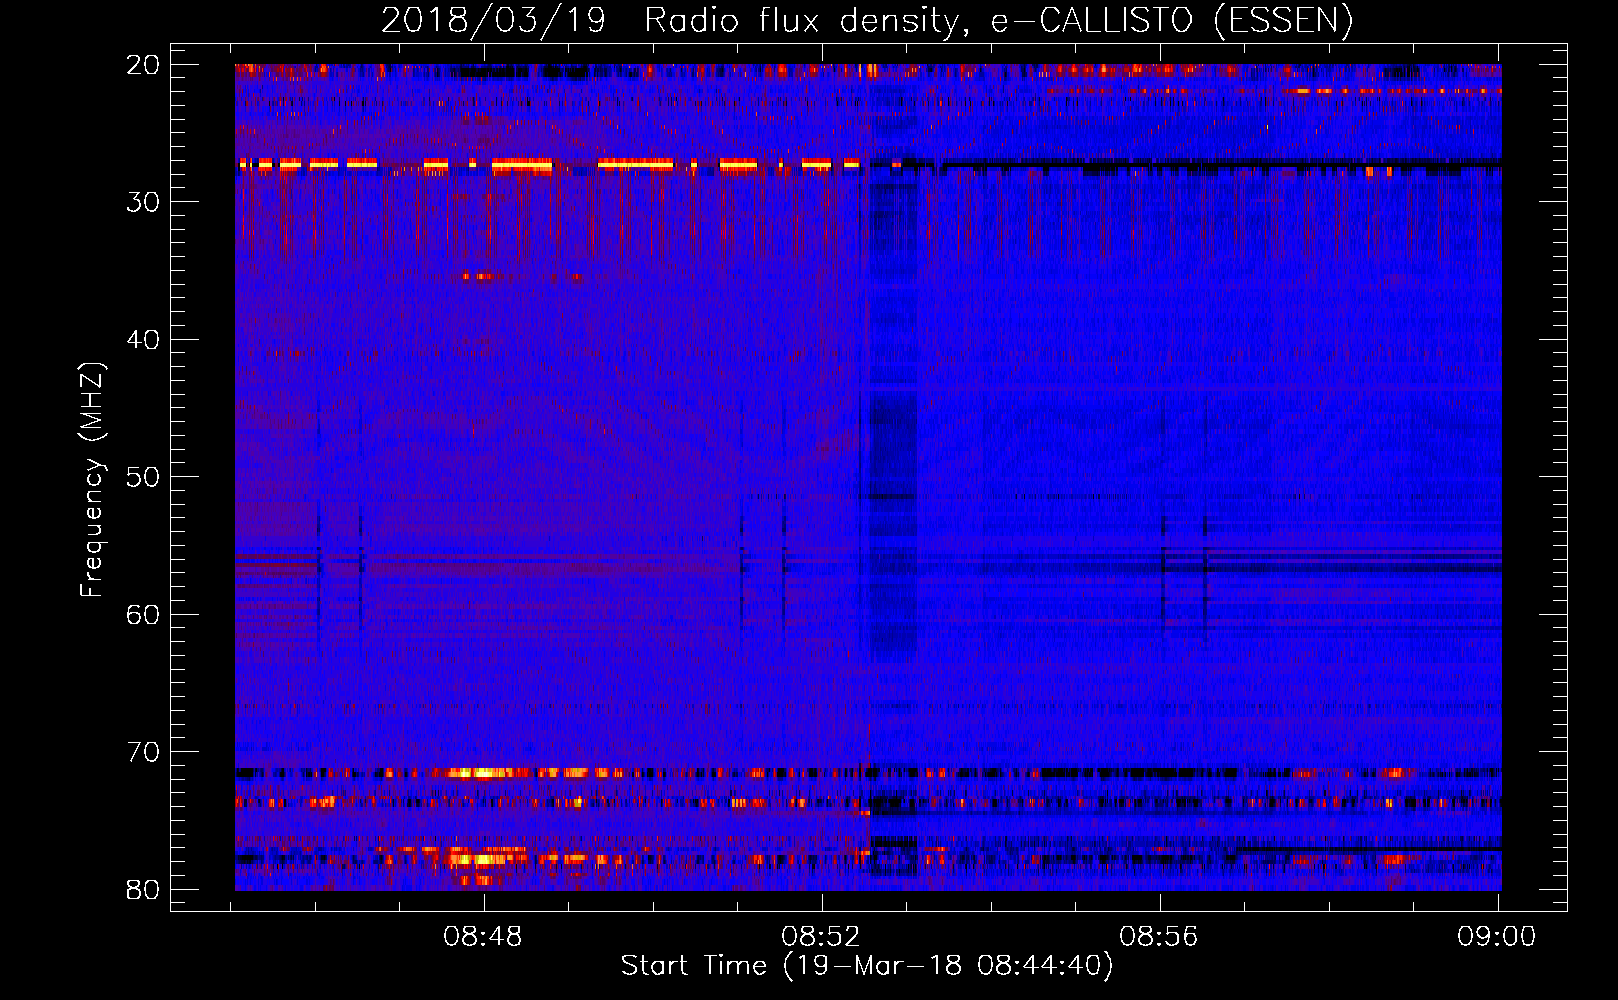1618x1000 pixels.
Task: Click the frequency tick label 50
Action: (144, 477)
